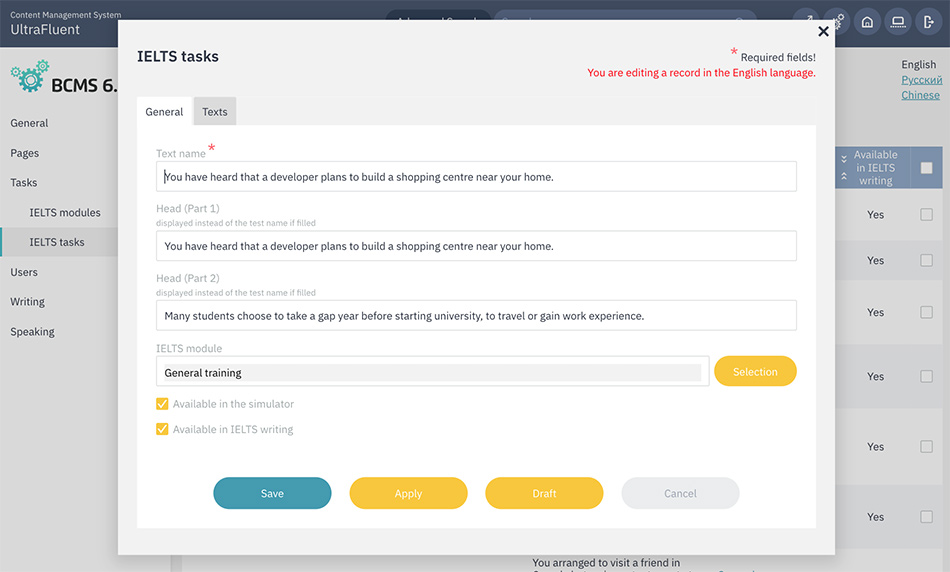Click the Available in IELTS writing column header
Viewport: 950px width, 572px height.
coord(875,168)
